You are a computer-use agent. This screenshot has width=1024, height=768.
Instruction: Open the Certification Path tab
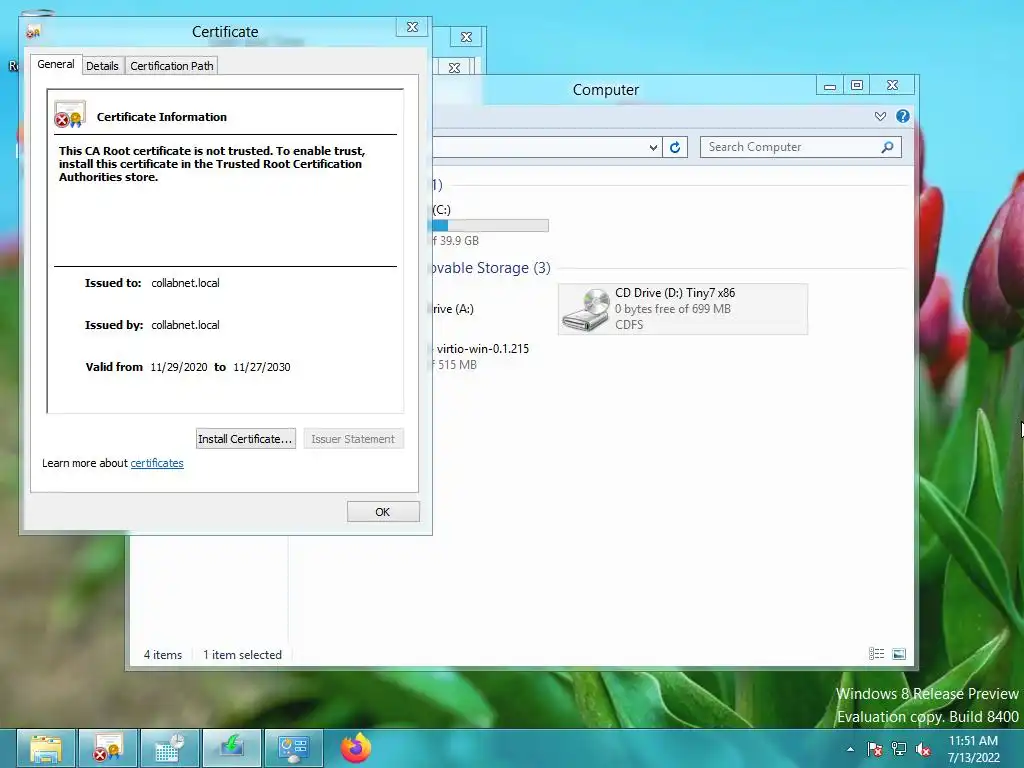pyautogui.click(x=171, y=65)
